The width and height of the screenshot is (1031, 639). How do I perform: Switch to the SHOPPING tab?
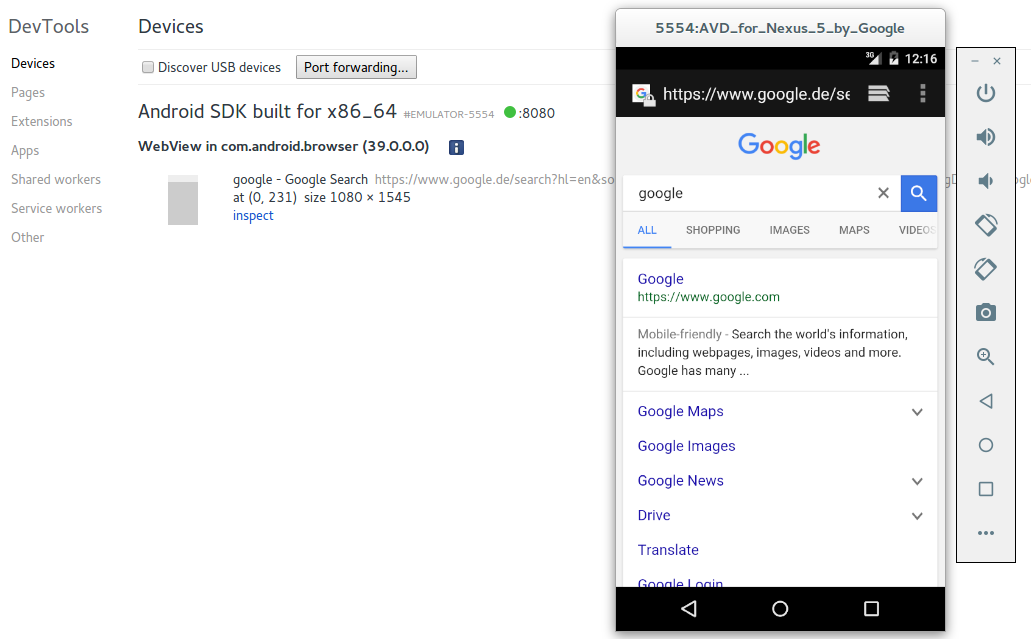(713, 230)
